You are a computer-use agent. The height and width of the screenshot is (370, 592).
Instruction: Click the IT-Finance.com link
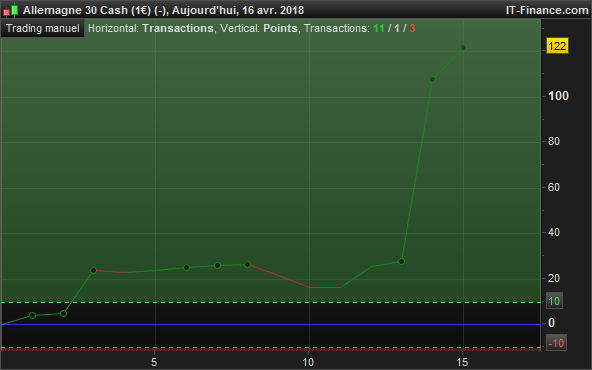(547, 10)
